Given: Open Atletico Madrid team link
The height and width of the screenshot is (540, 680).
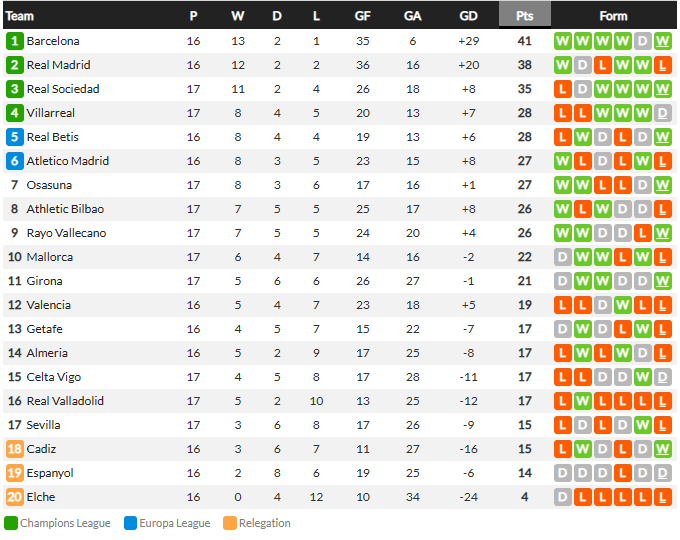Looking at the screenshot, I should coord(68,161).
